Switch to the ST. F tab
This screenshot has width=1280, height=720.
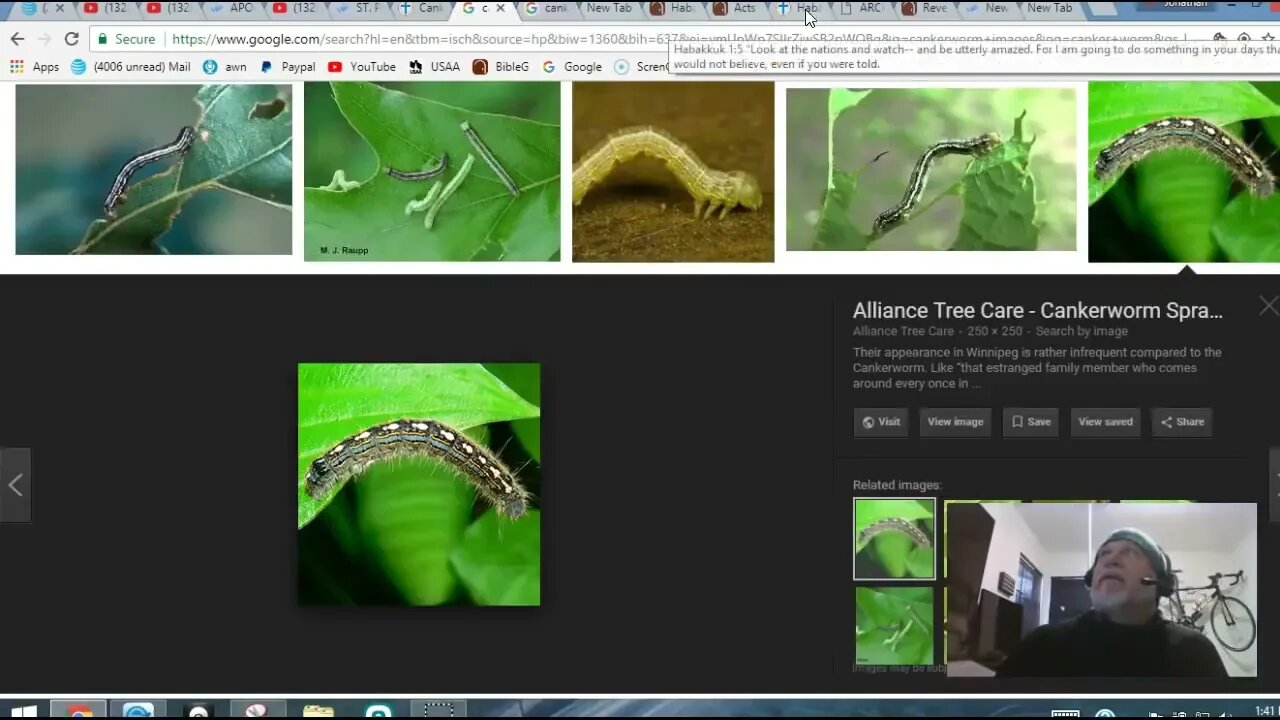click(x=358, y=8)
